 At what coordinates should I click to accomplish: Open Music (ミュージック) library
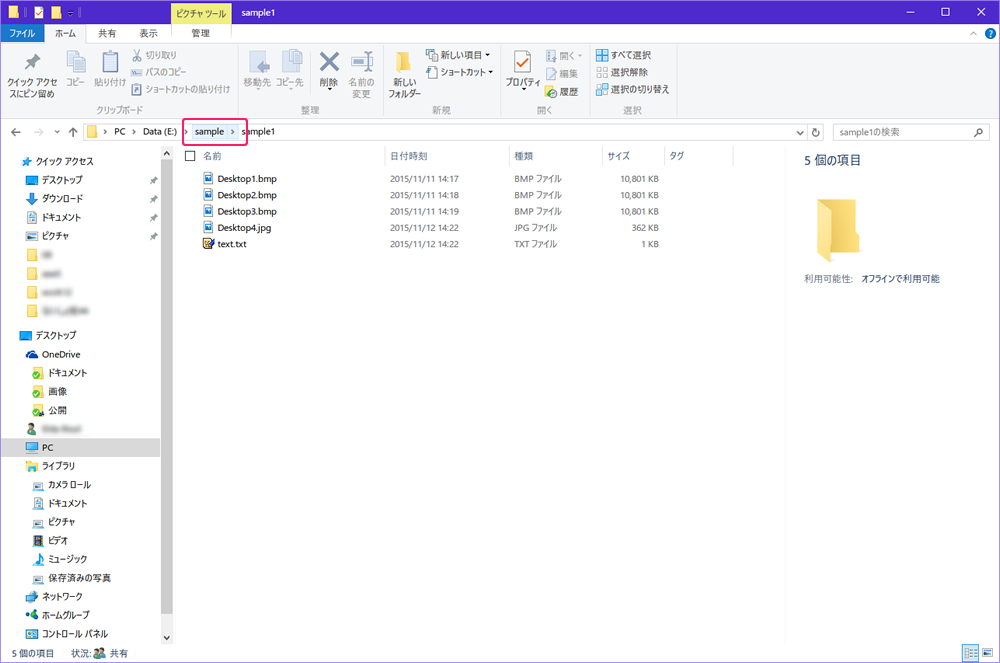67,559
